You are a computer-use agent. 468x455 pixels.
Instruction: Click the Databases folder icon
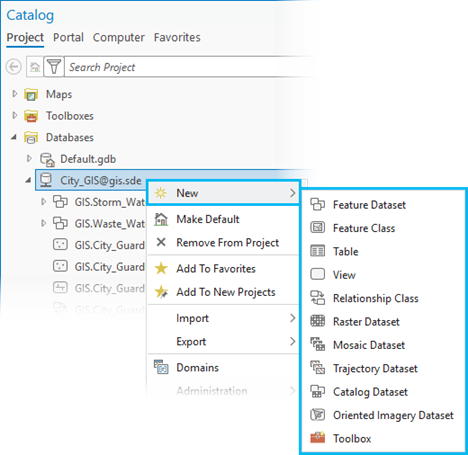(31, 137)
